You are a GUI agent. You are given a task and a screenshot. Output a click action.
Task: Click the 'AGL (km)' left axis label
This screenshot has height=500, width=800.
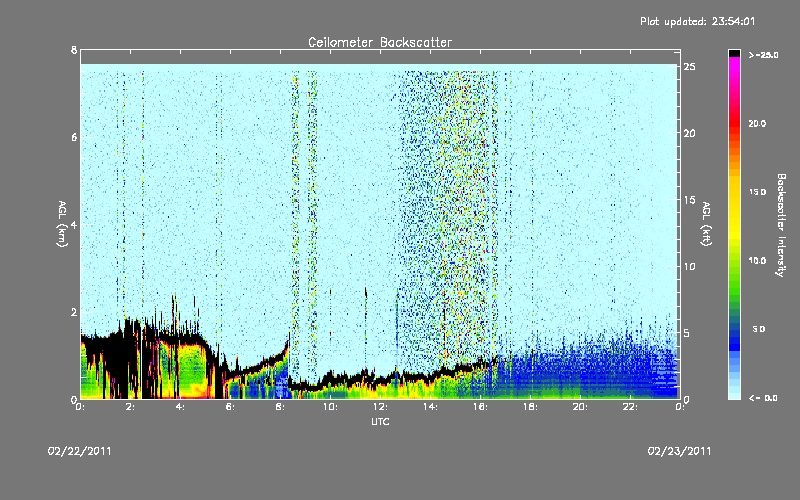pyautogui.click(x=62, y=224)
